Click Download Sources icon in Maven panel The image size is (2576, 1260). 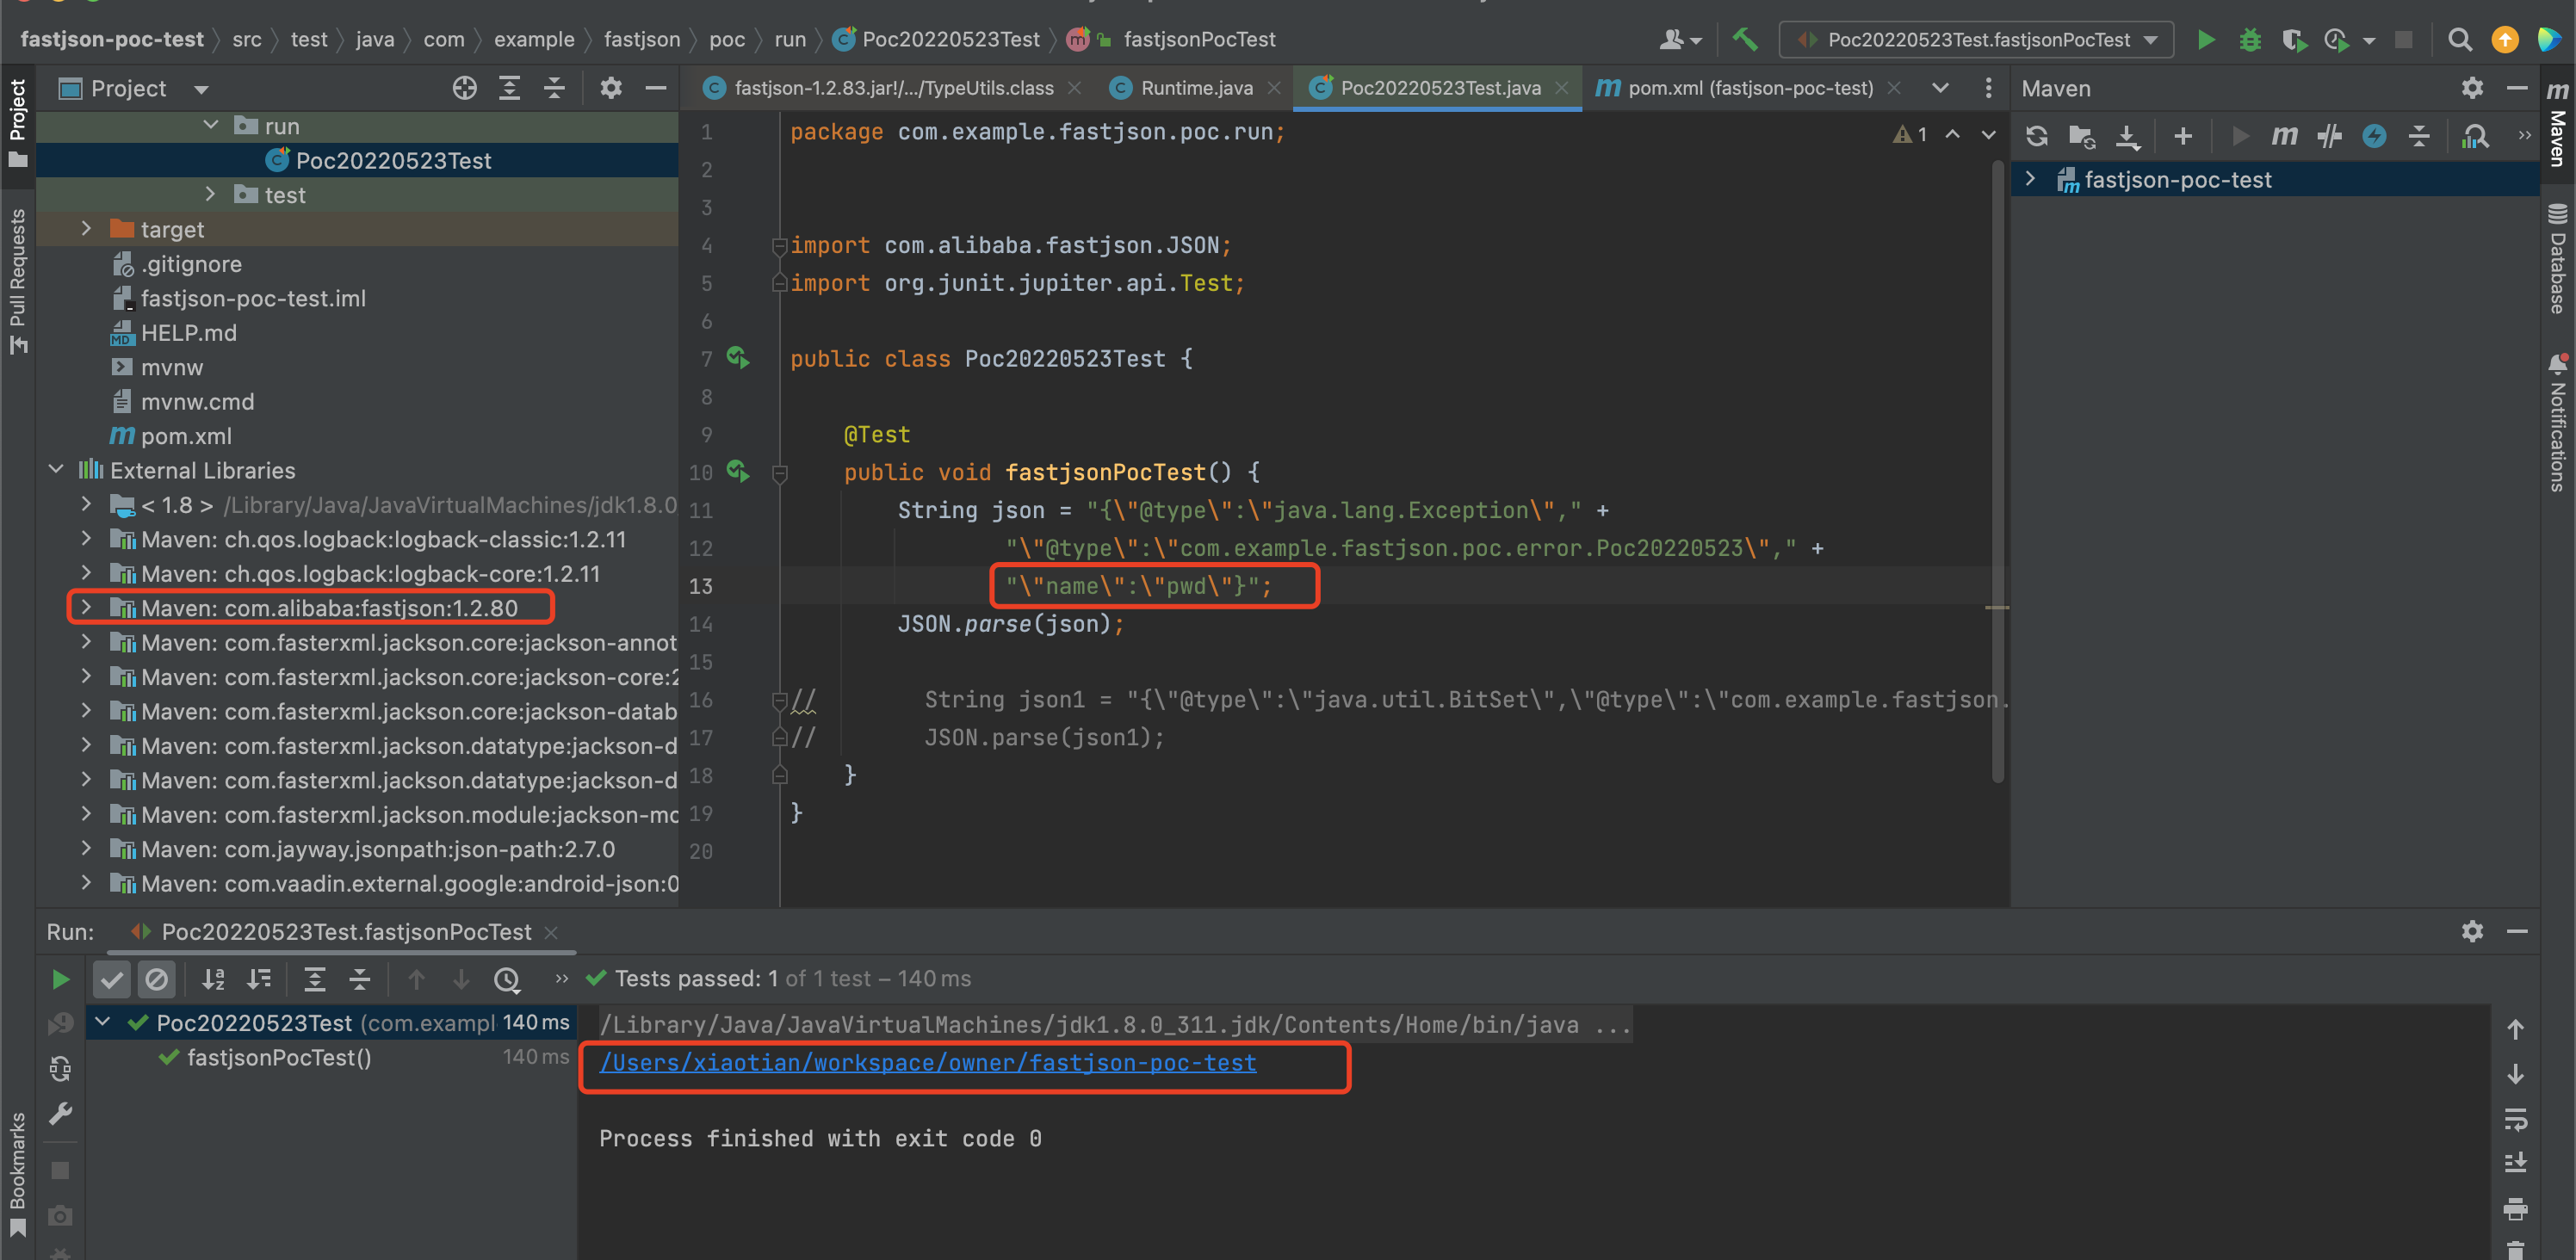pyautogui.click(x=2127, y=136)
